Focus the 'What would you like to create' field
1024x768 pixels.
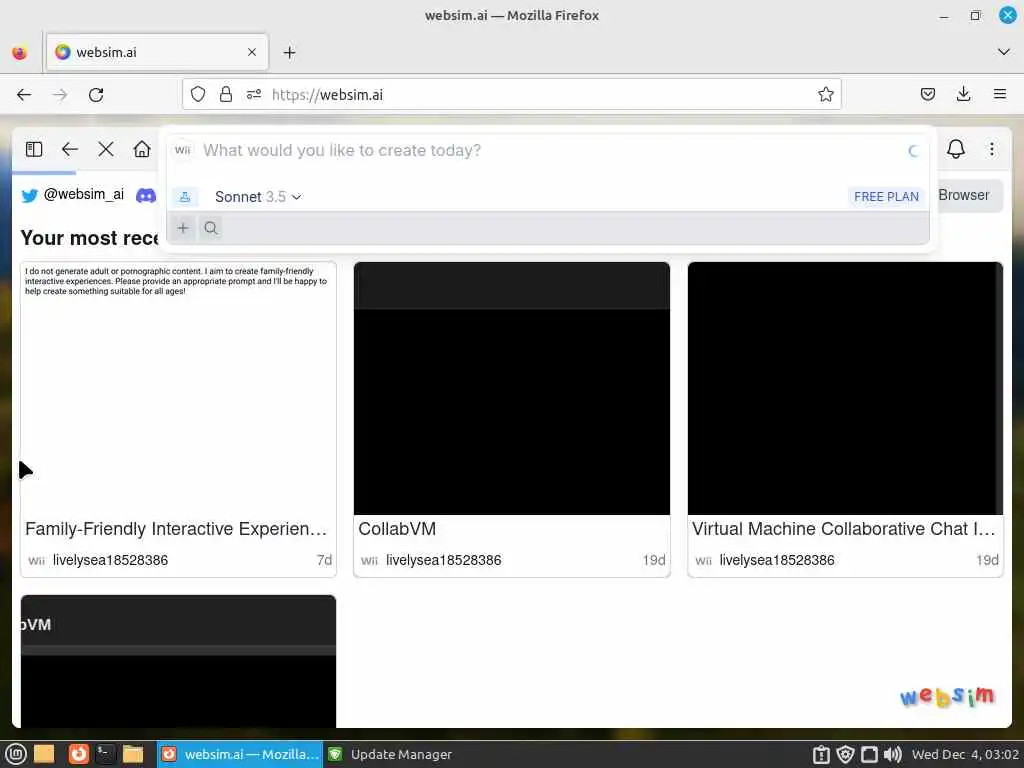pos(549,150)
